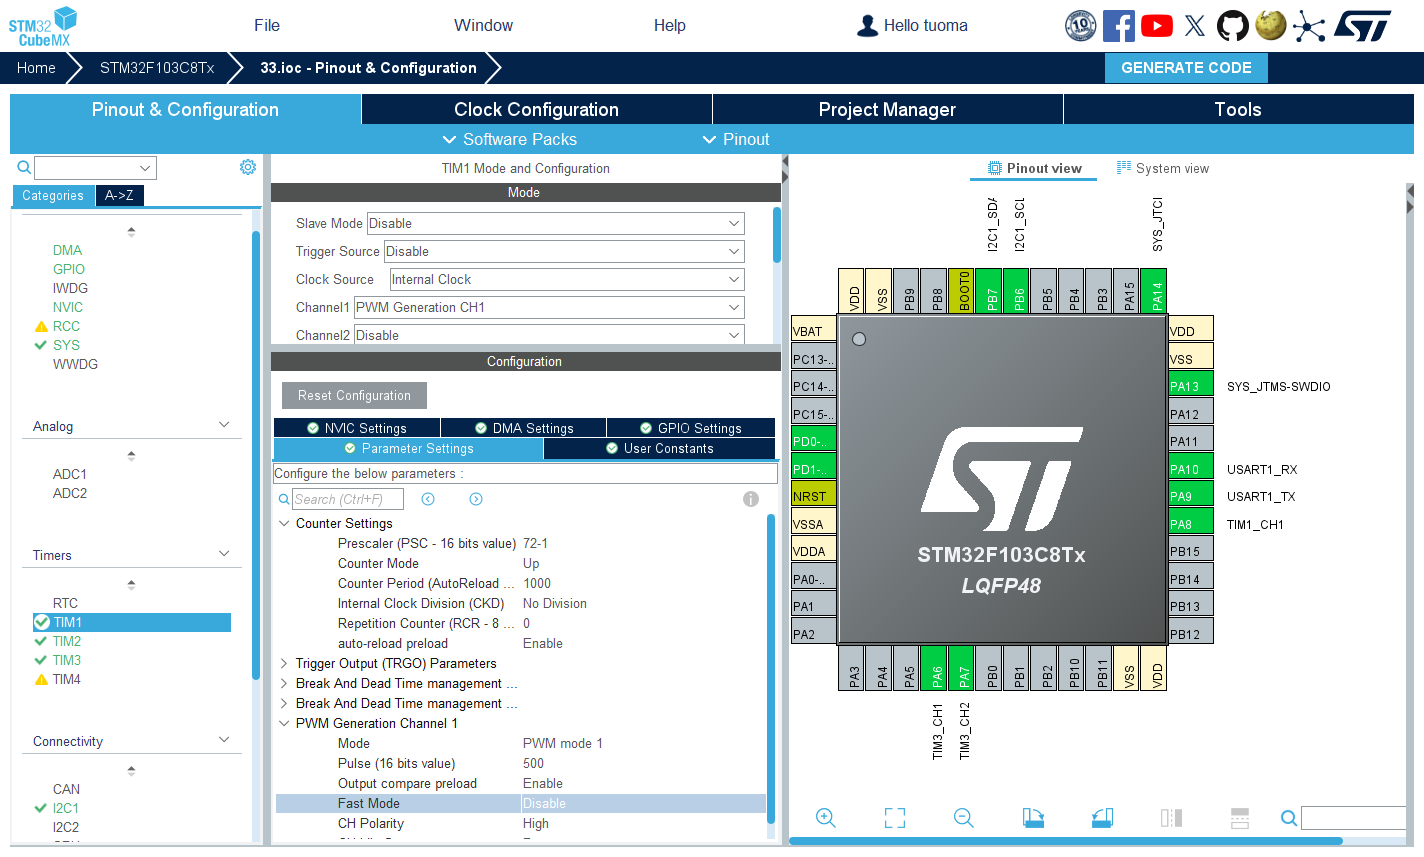The height and width of the screenshot is (857, 1424).
Task: Collapse the Analog category
Action: click(x=224, y=425)
